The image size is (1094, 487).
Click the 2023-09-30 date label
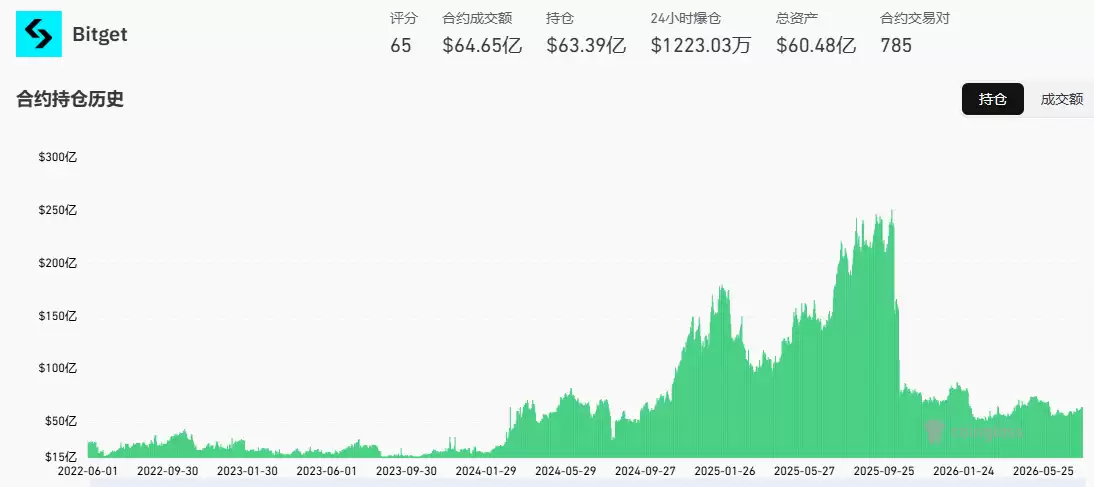click(406, 471)
